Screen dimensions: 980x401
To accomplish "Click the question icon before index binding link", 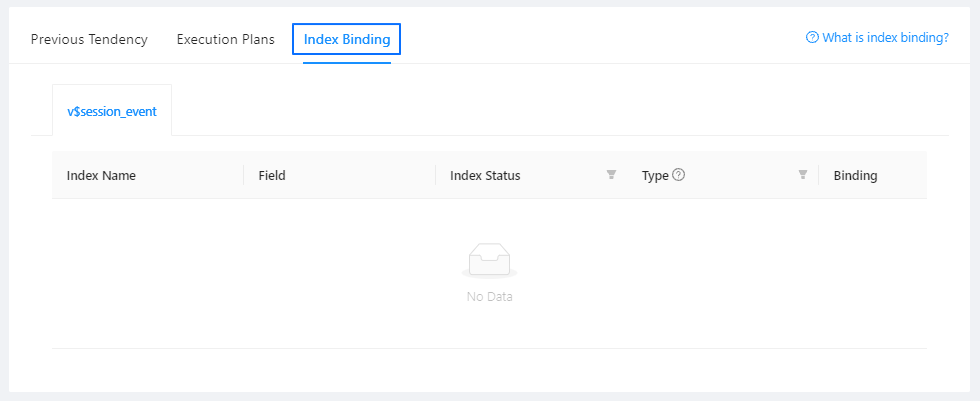I will click(x=812, y=38).
